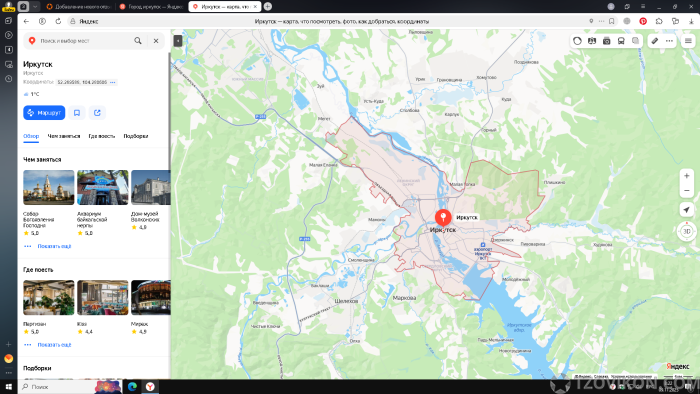Select the ruler measuring tool
The width and height of the screenshot is (700, 394).
coord(654,41)
